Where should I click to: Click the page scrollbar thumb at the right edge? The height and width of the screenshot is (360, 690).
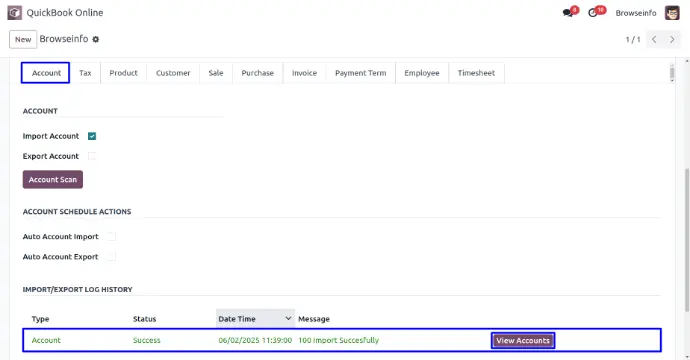click(x=687, y=240)
